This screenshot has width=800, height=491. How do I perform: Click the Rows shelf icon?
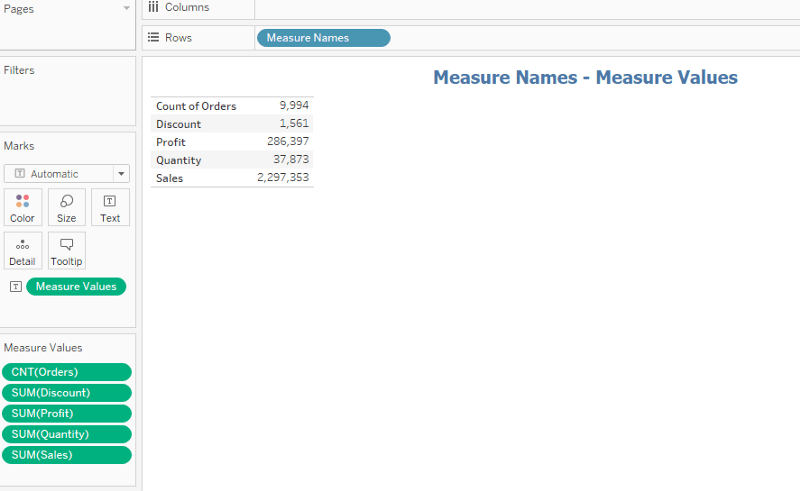tap(153, 38)
